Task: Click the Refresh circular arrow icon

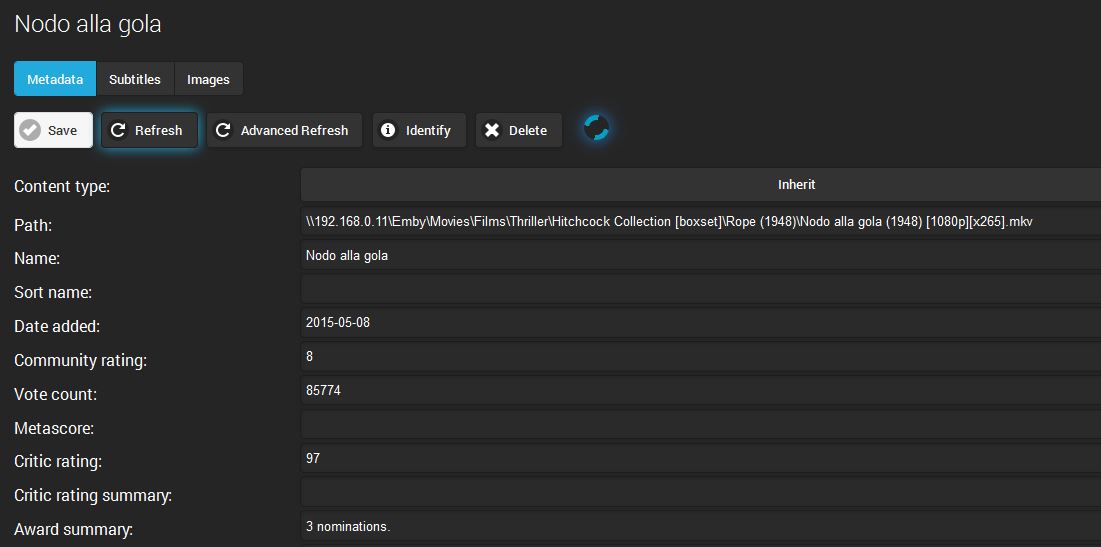Action: click(x=119, y=130)
